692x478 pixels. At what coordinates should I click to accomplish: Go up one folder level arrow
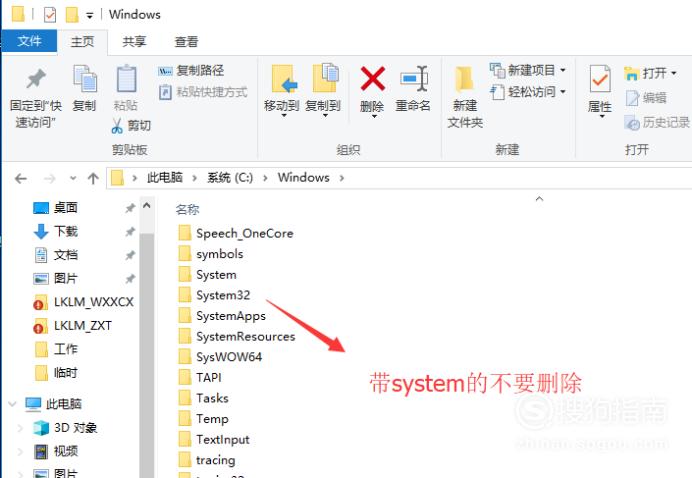pos(93,178)
